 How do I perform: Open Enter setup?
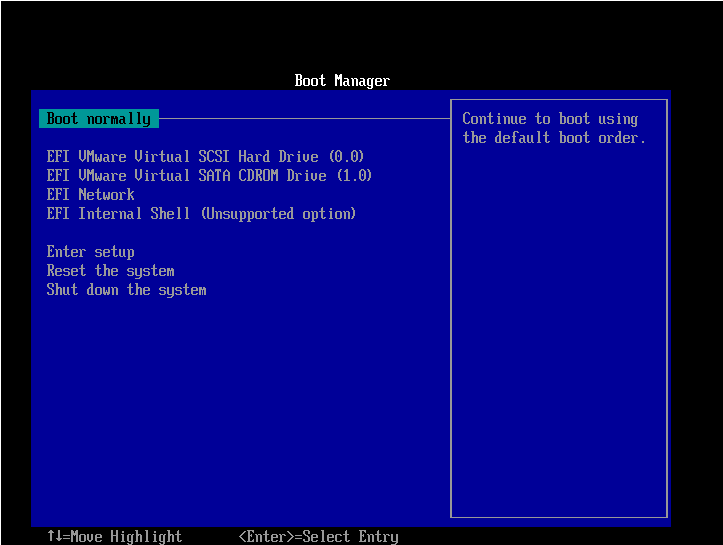coord(91,252)
